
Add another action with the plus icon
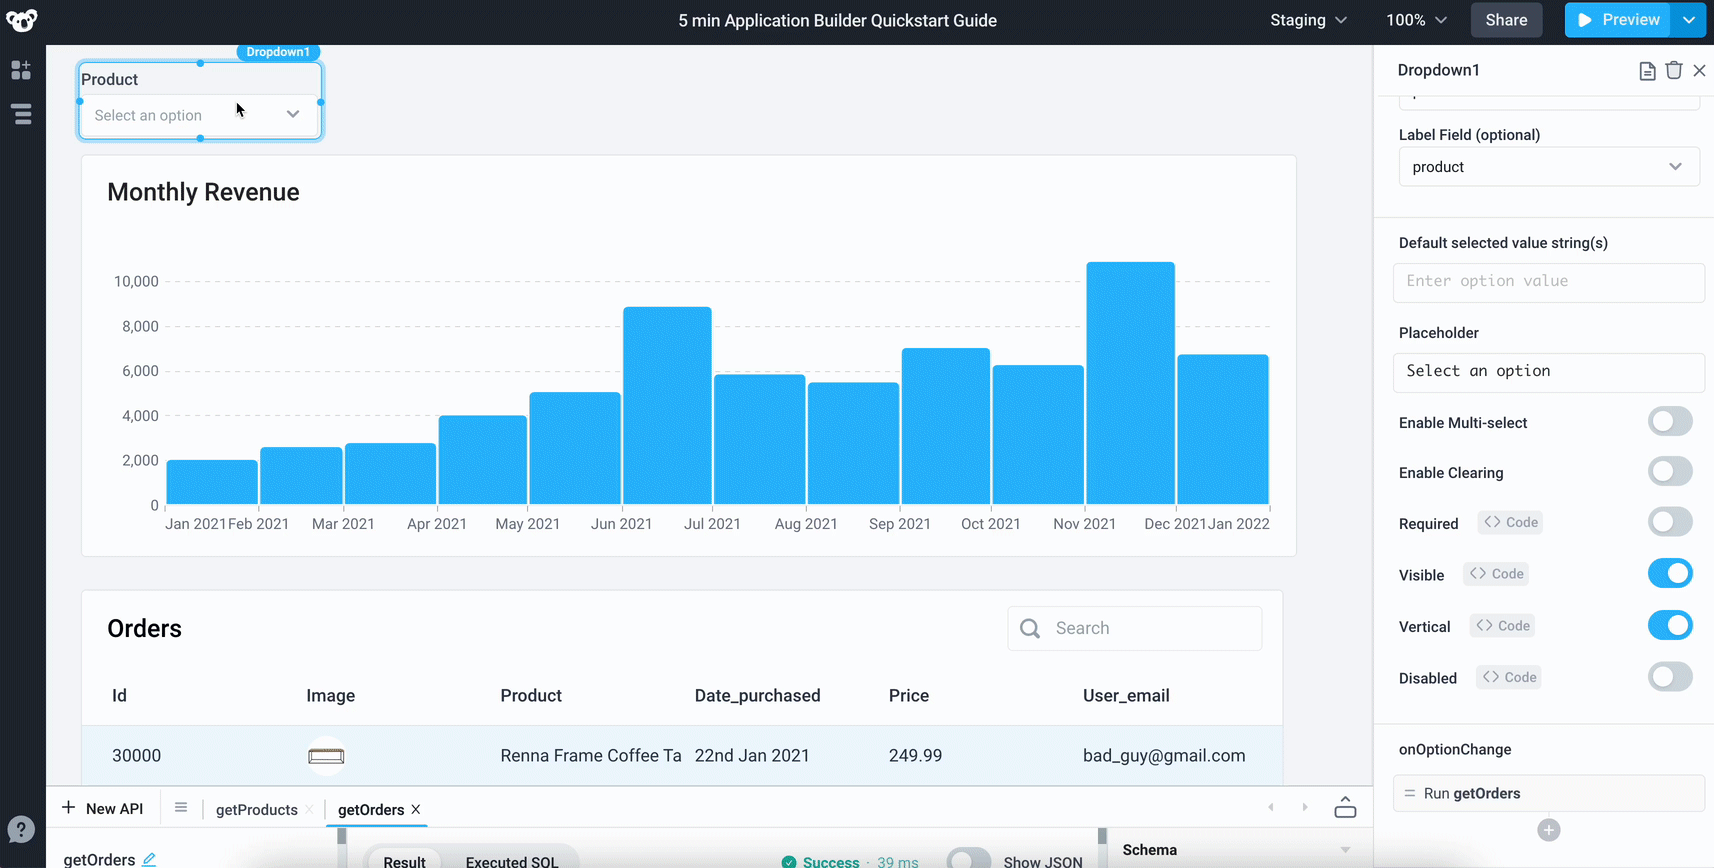coord(1548,830)
